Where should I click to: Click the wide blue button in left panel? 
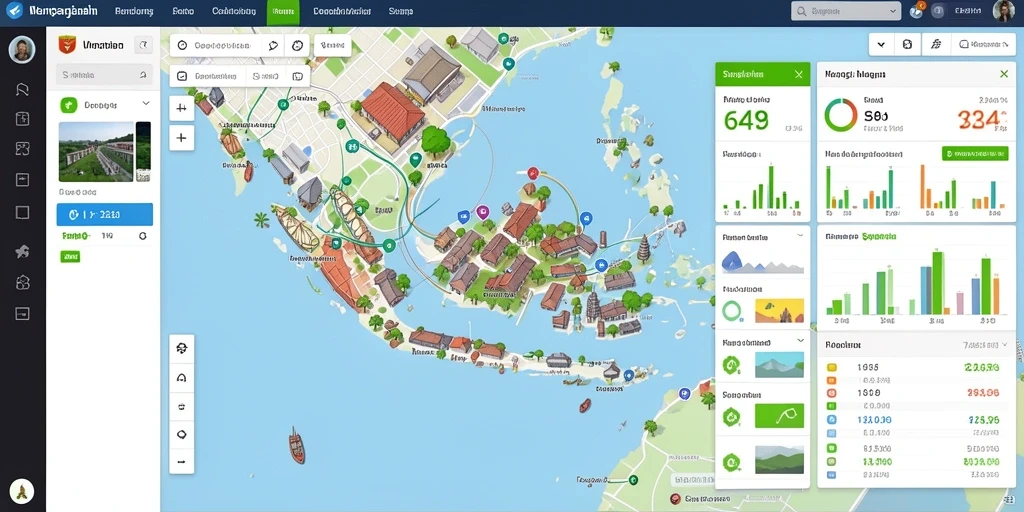click(104, 214)
